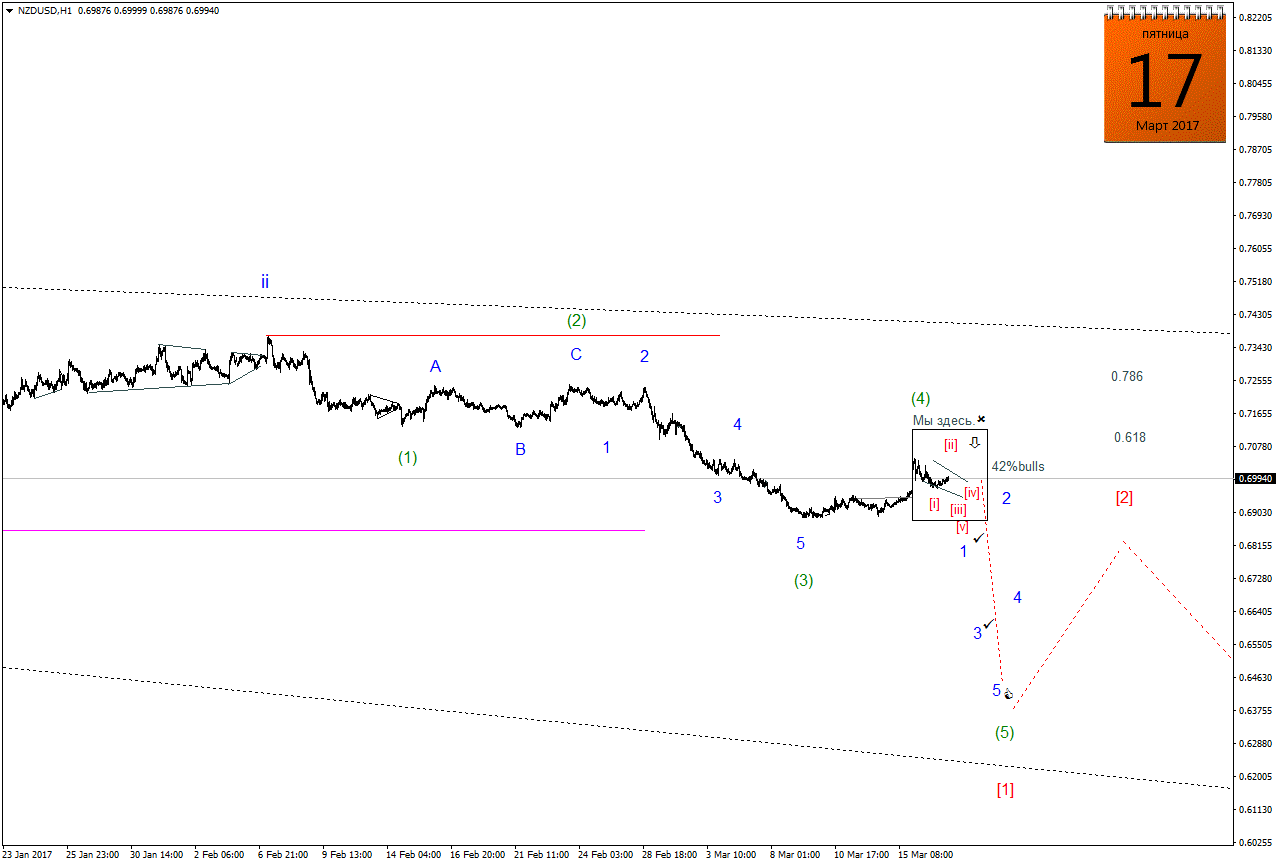Viewport: 1276px width, 866px height.
Task: Click the chart shift triangle before NZDUSD,H1
Action: pos(8,10)
